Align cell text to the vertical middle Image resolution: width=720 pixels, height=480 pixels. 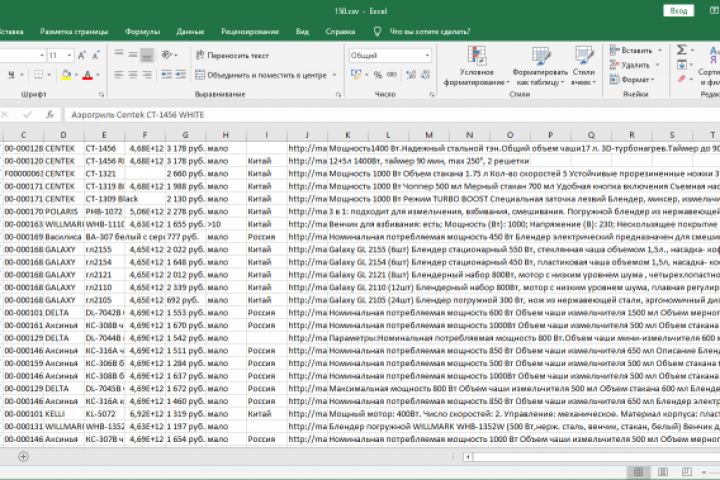point(133,55)
